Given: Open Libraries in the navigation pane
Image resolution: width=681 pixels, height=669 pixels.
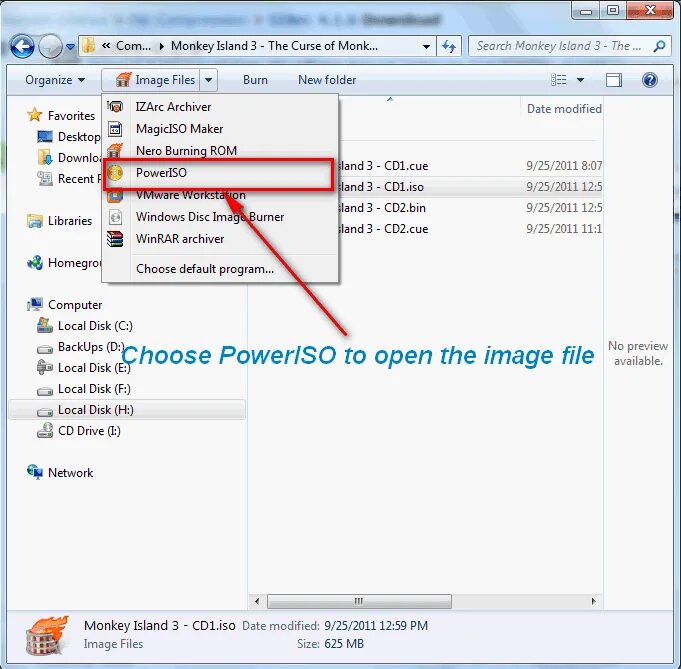Looking at the screenshot, I should tap(70, 221).
